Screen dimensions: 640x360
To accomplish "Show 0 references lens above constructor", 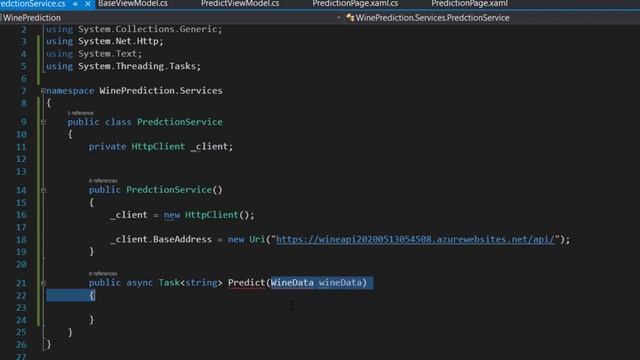I will point(103,180).
